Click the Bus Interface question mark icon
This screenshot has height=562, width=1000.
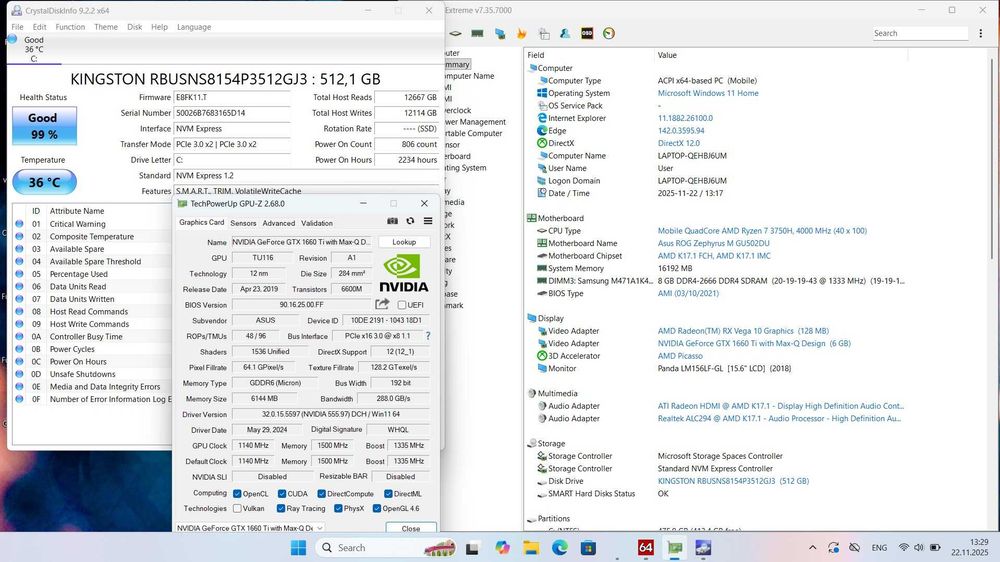(428, 336)
